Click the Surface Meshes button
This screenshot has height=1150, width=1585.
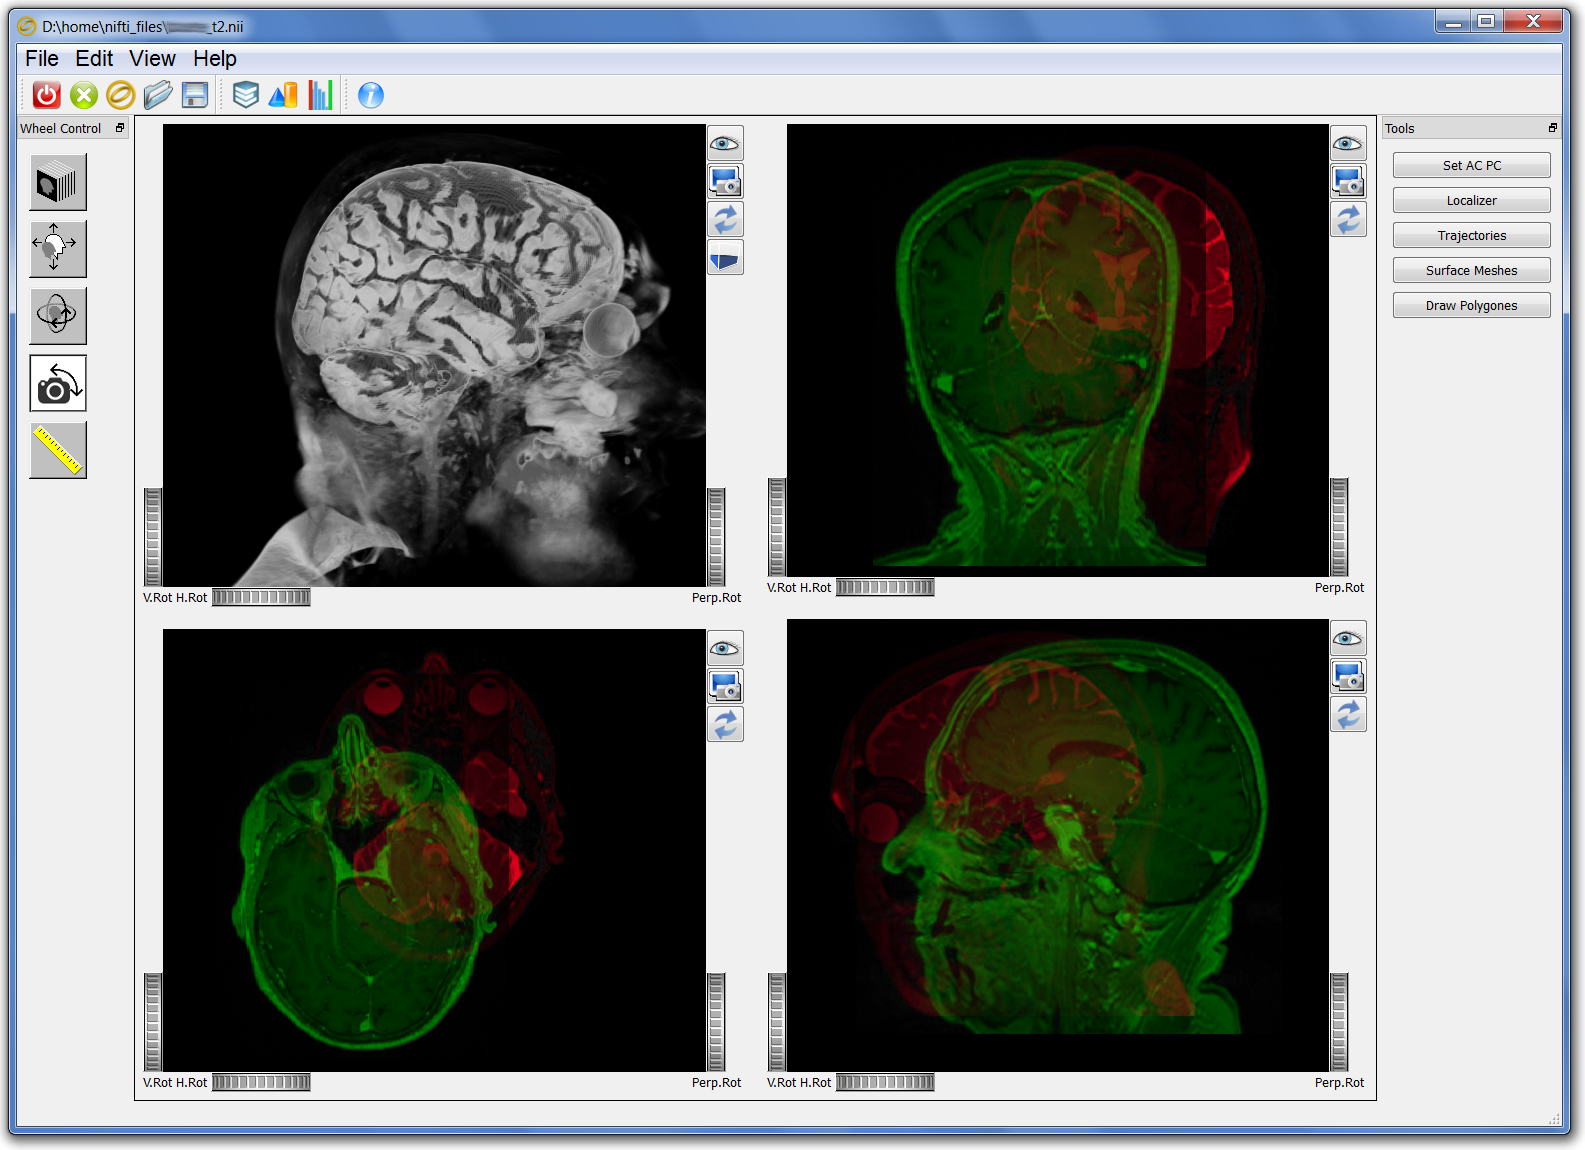[x=1471, y=271]
